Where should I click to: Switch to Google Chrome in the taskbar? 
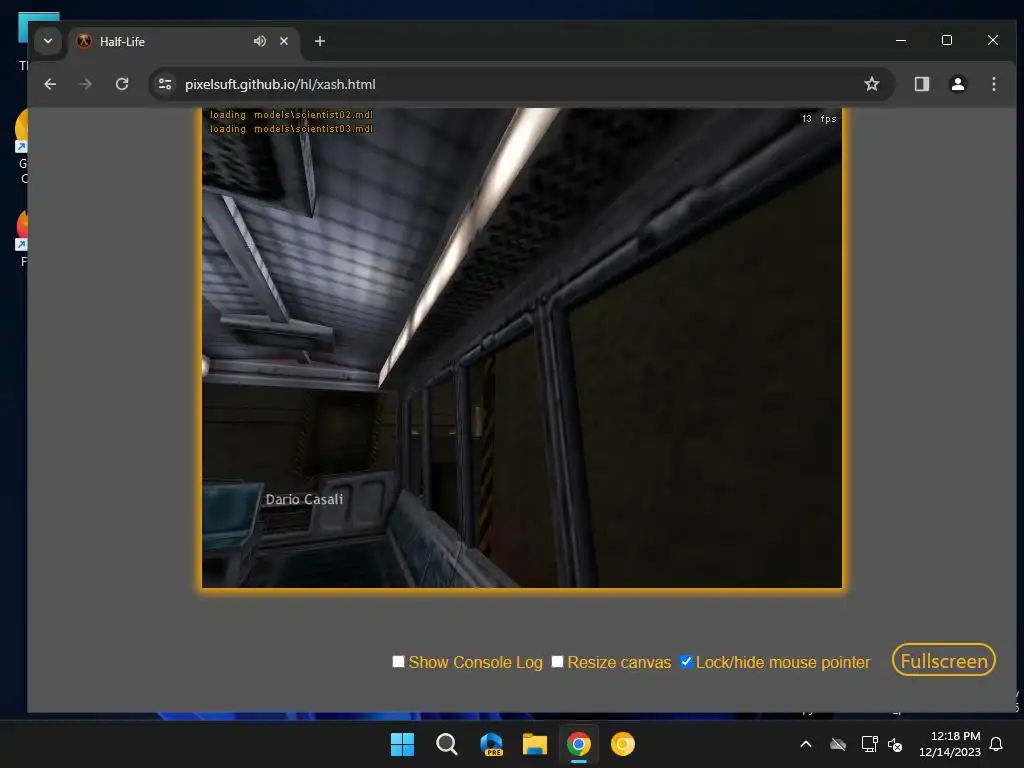pos(579,744)
